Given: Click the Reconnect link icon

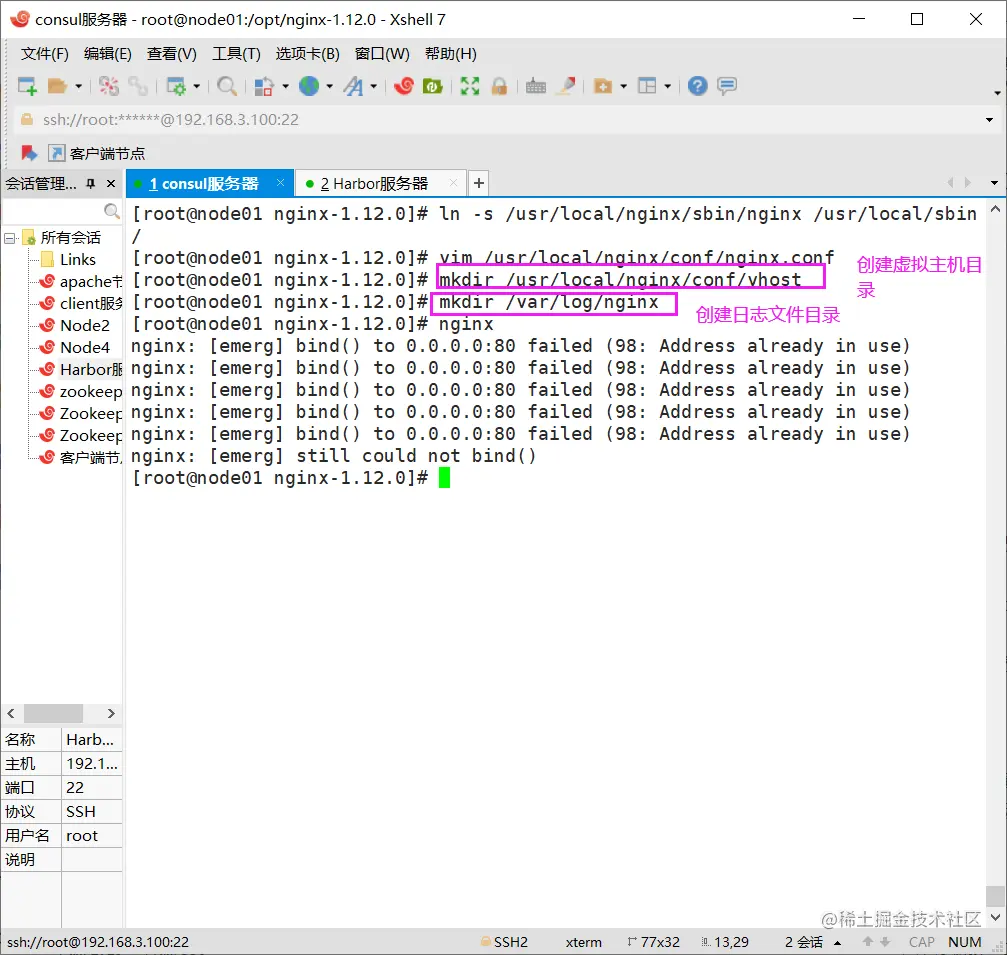Looking at the screenshot, I should point(137,86).
